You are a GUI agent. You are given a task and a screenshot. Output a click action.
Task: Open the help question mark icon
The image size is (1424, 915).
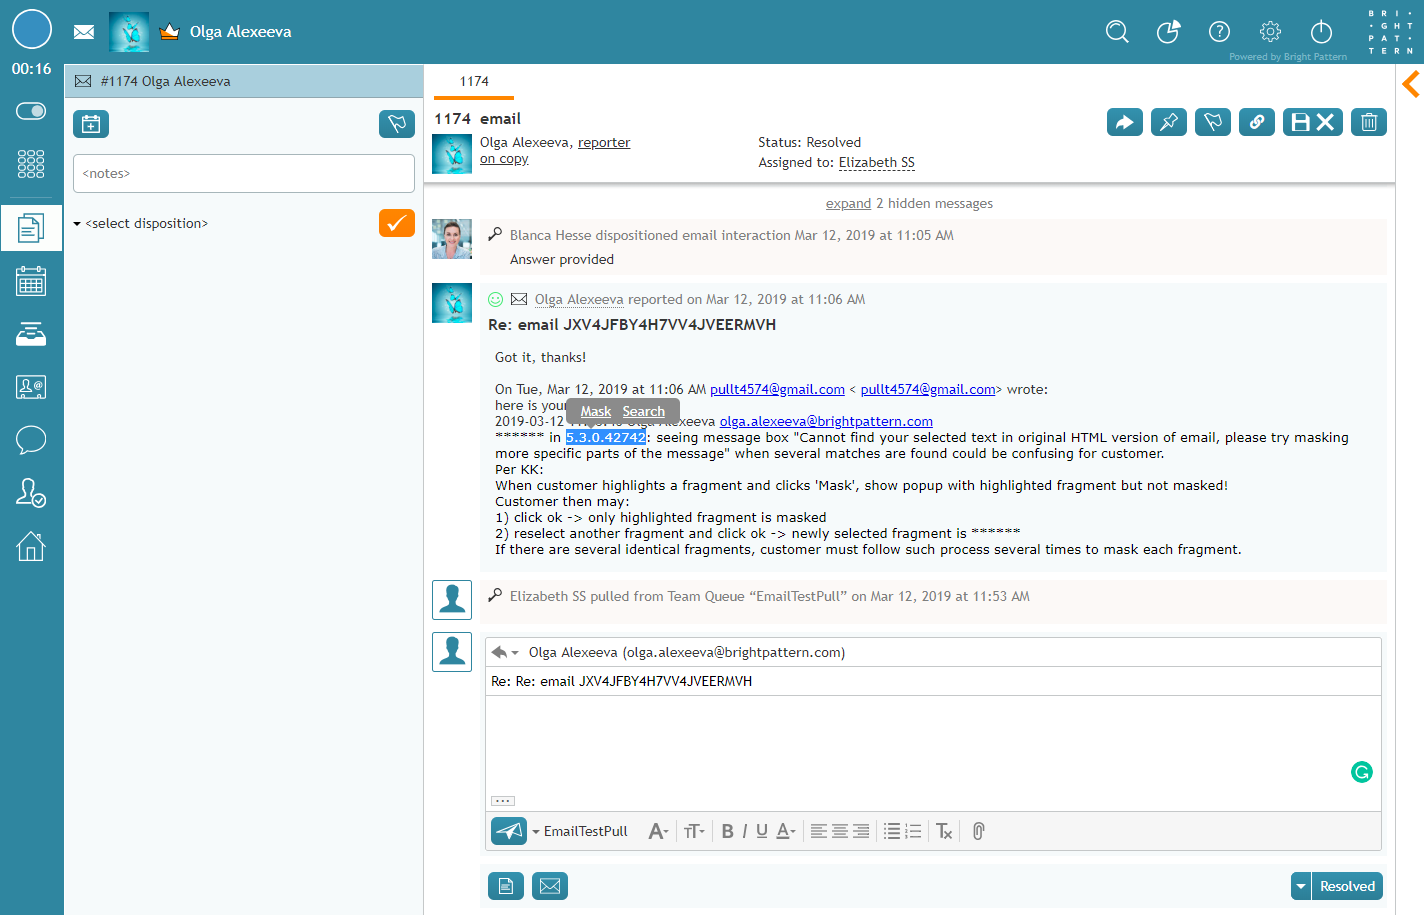click(1219, 32)
